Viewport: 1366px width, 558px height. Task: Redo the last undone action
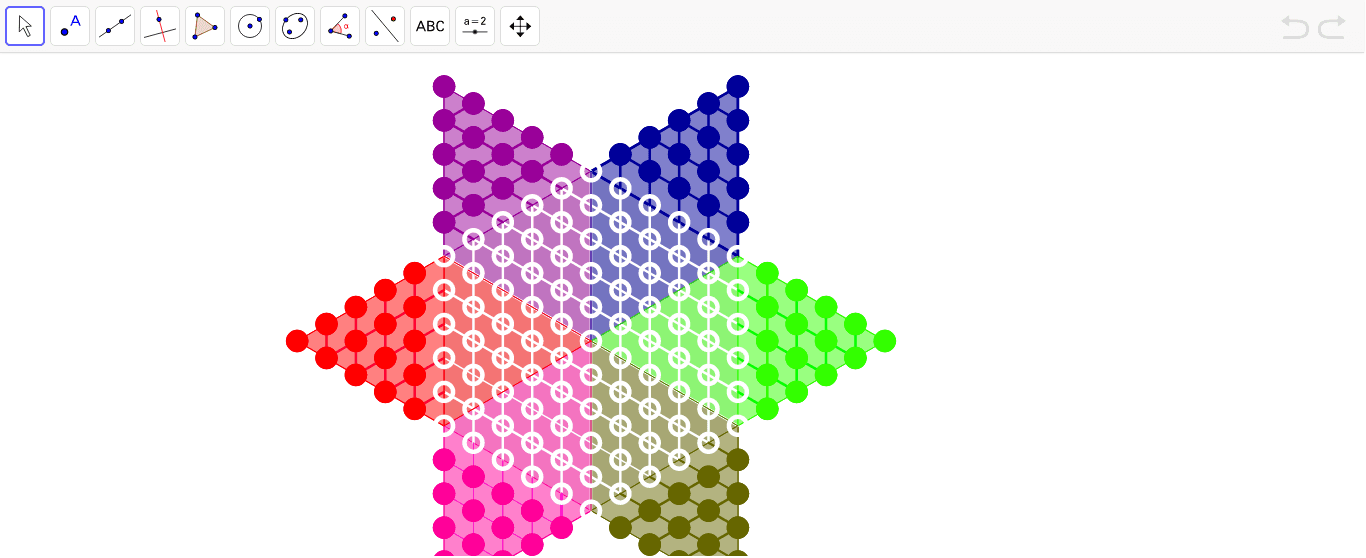[1332, 27]
